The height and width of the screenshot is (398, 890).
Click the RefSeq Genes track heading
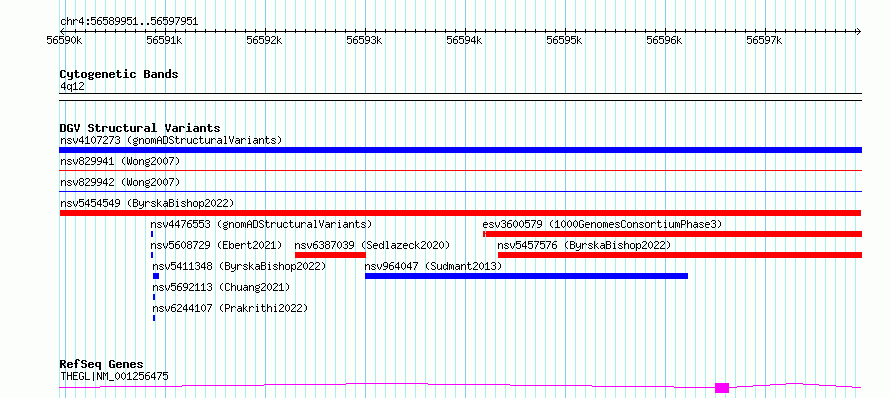102,365
